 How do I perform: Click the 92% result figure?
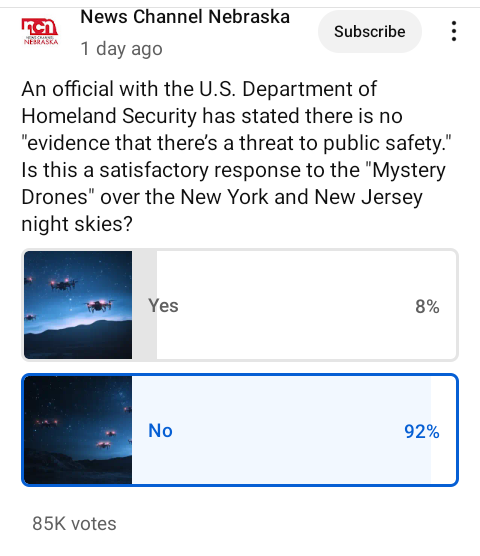422,432
